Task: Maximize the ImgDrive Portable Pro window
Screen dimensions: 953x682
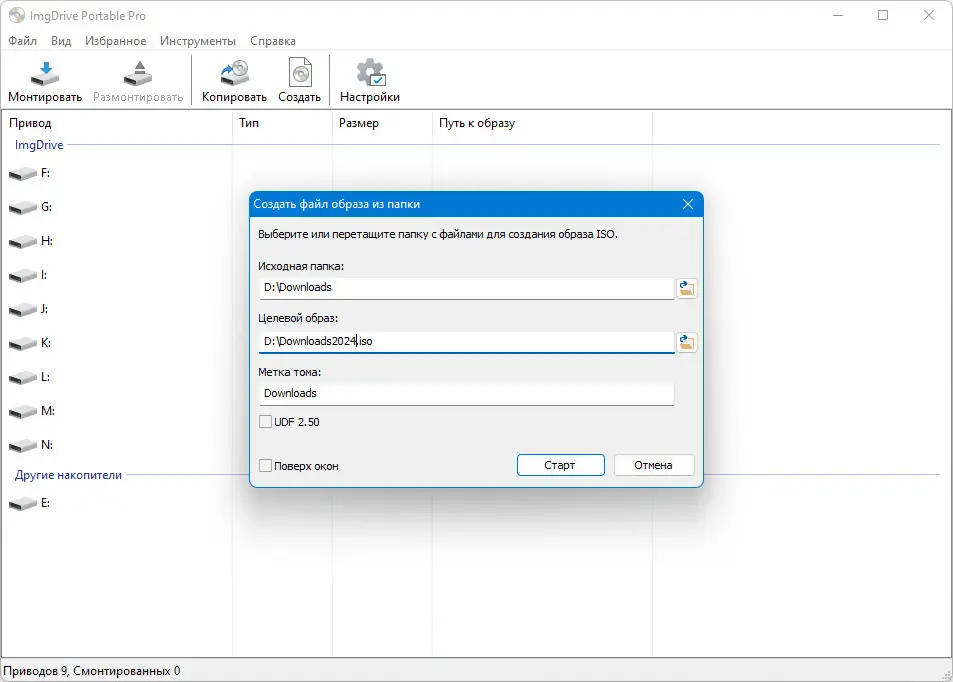Action: pos(883,15)
